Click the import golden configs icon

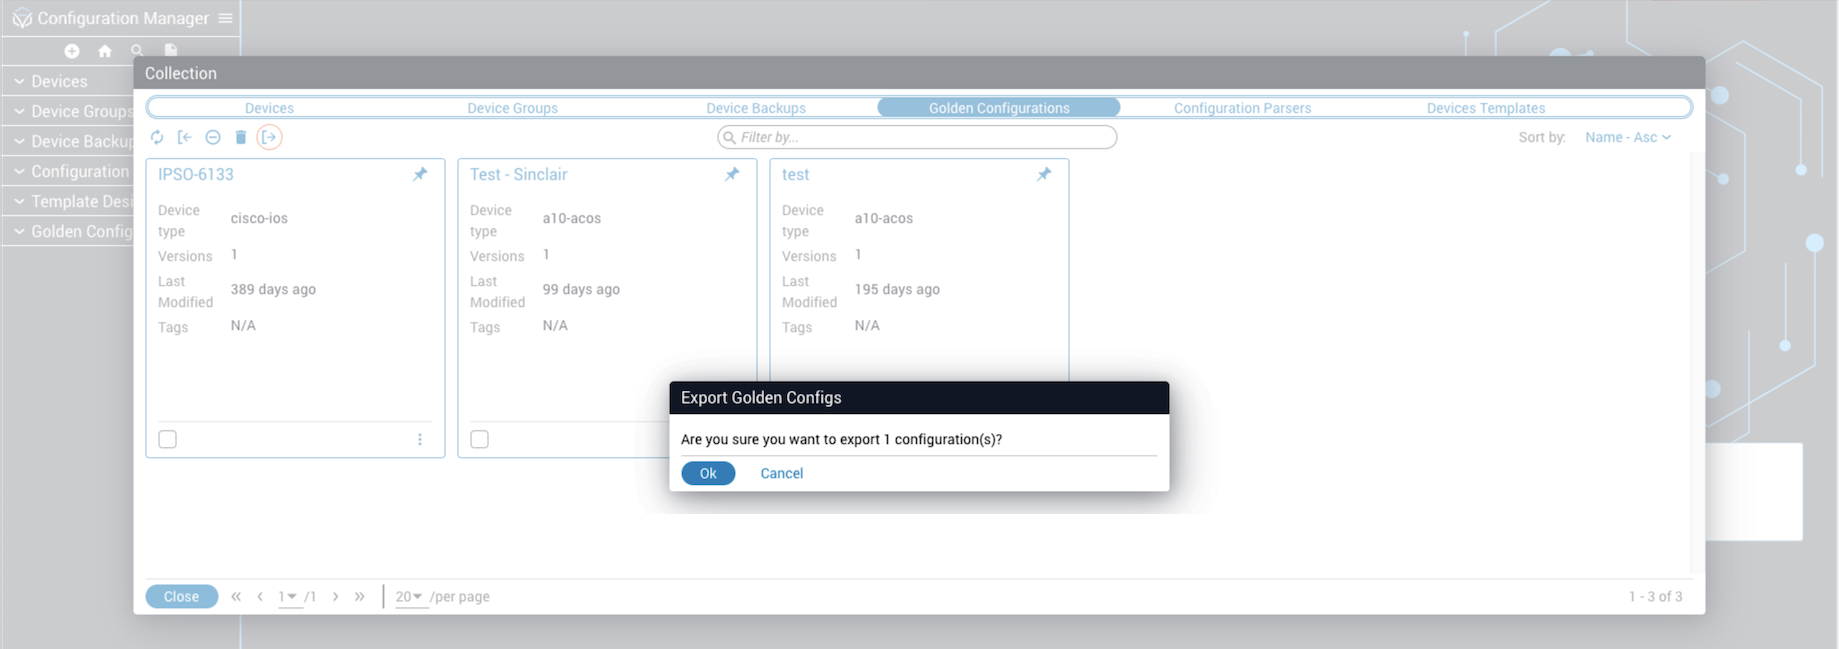(x=185, y=137)
